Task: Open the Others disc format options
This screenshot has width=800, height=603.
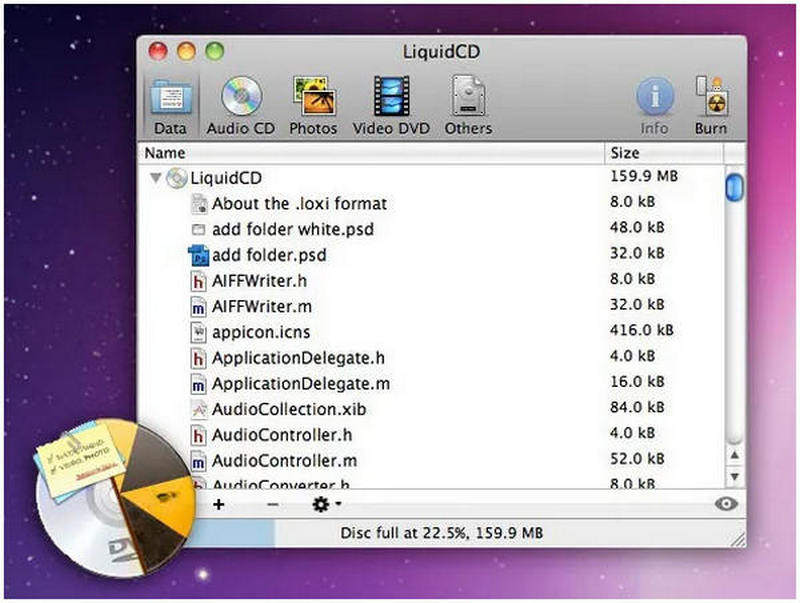Action: (467, 100)
